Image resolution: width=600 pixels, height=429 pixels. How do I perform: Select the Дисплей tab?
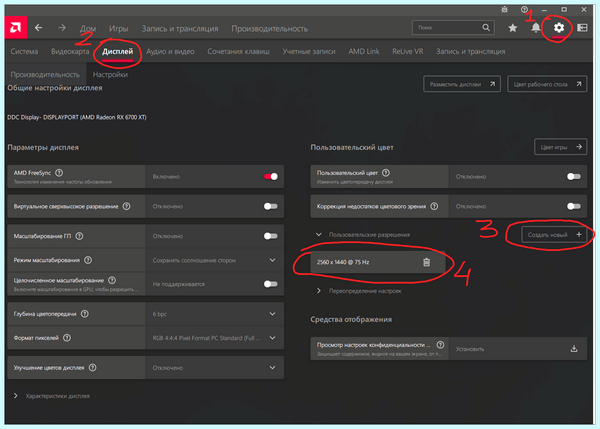tap(117, 51)
